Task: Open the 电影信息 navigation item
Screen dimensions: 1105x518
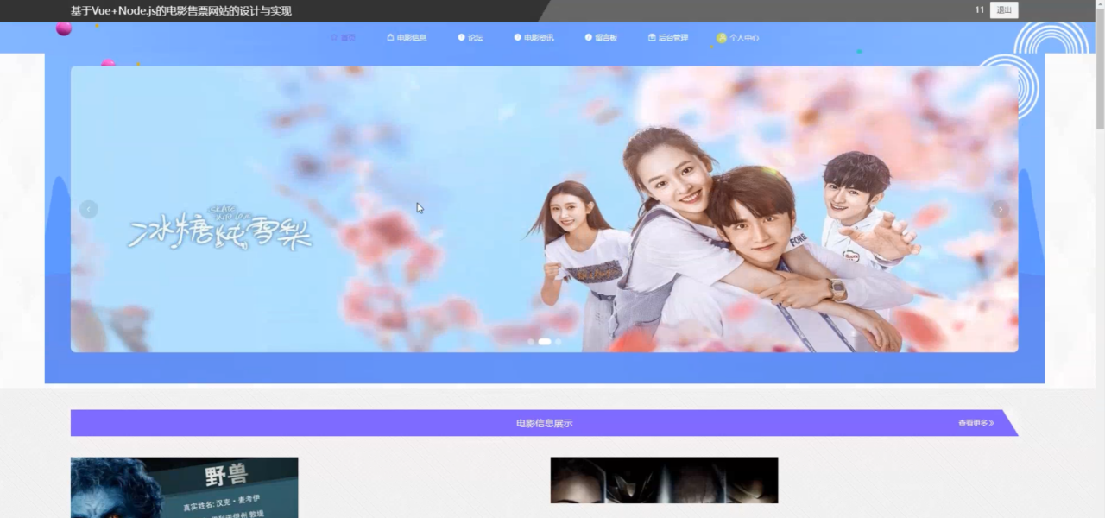Action: pos(407,38)
